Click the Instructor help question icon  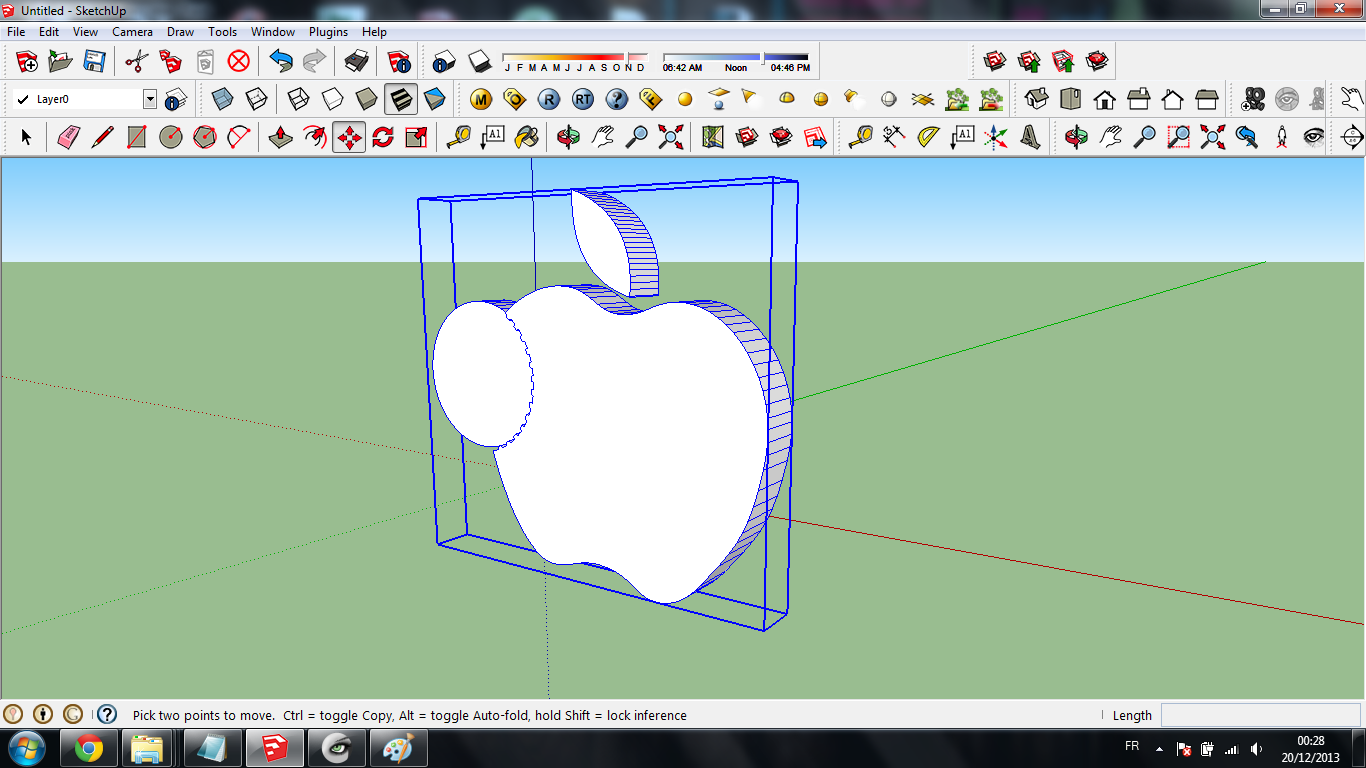tap(107, 714)
